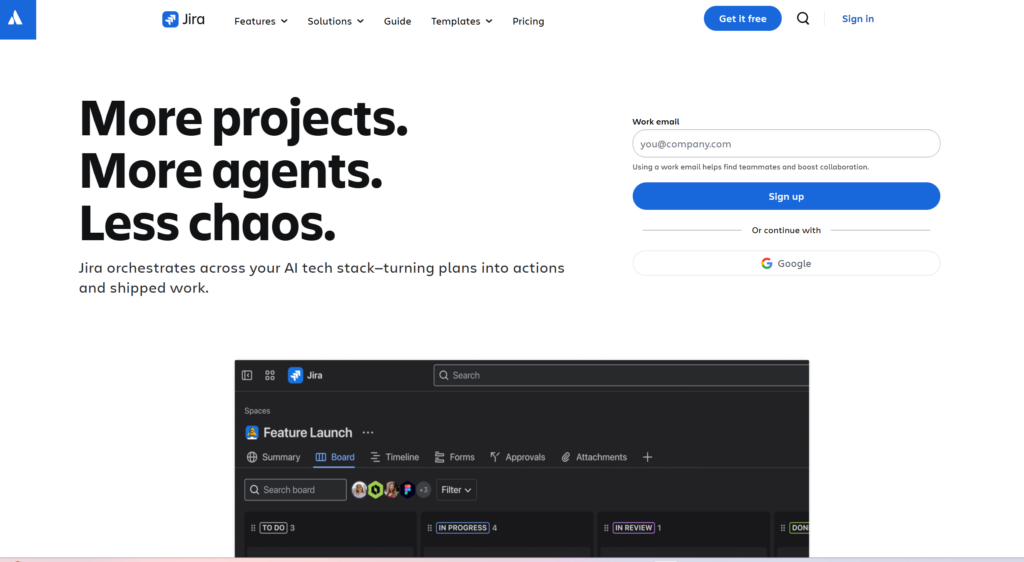Click the Approvals icon

tap(495, 458)
